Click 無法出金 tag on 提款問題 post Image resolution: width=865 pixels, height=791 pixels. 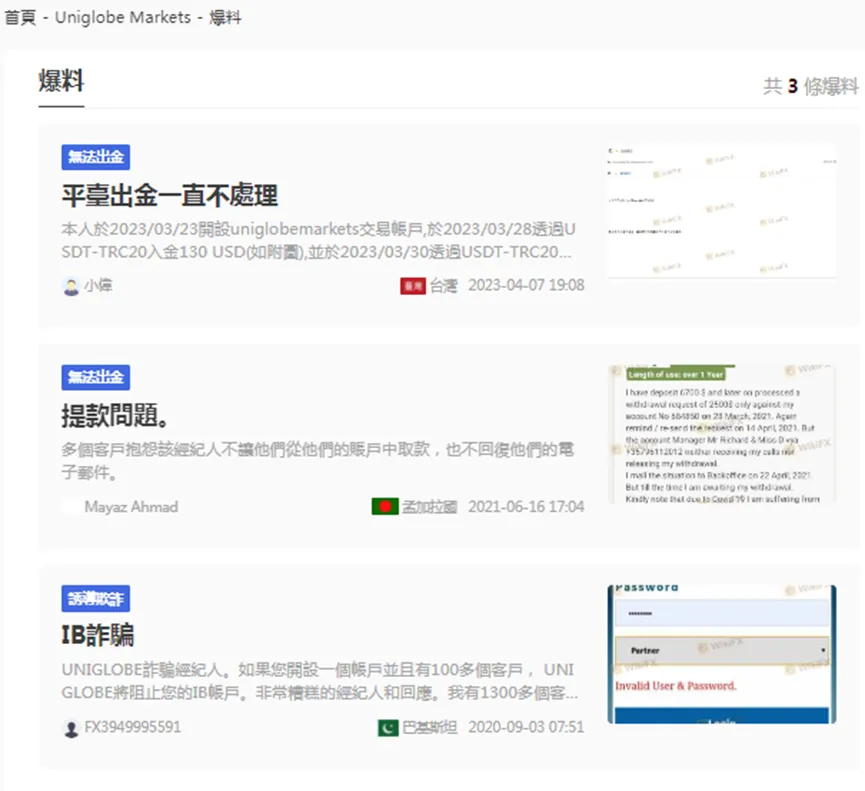pos(95,377)
